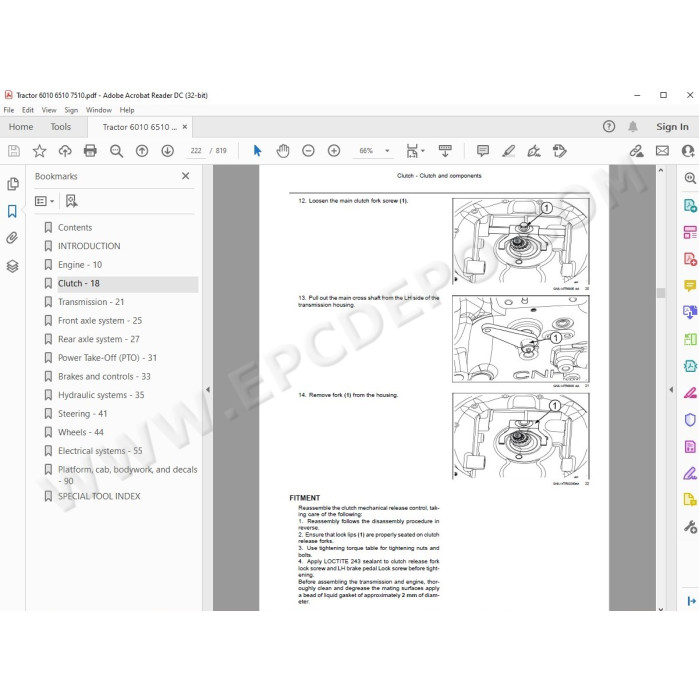Image resolution: width=700 pixels, height=700 pixels.
Task: Open fit page options dropdown
Action: point(415,151)
